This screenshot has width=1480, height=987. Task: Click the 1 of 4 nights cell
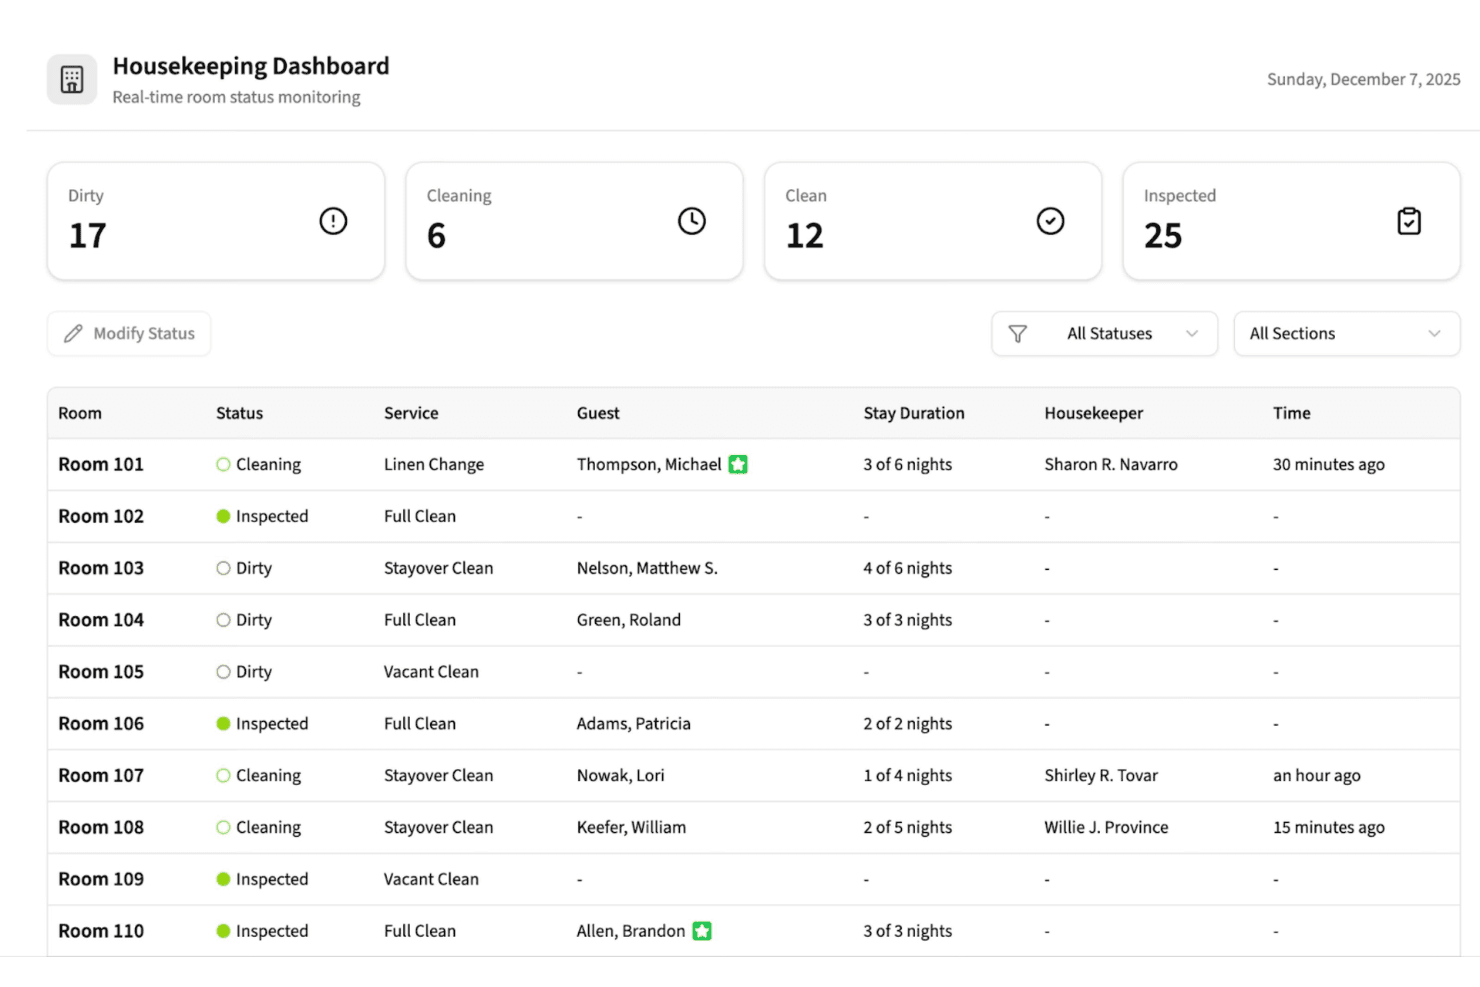(x=908, y=775)
